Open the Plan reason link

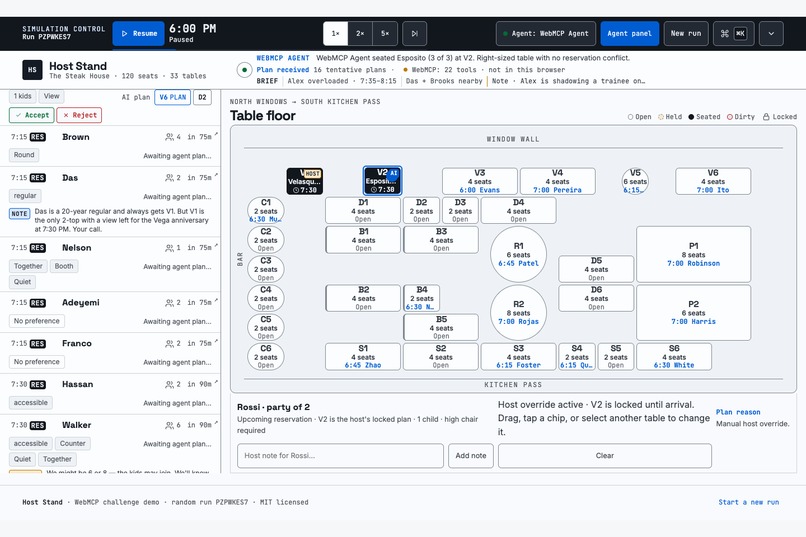738,412
